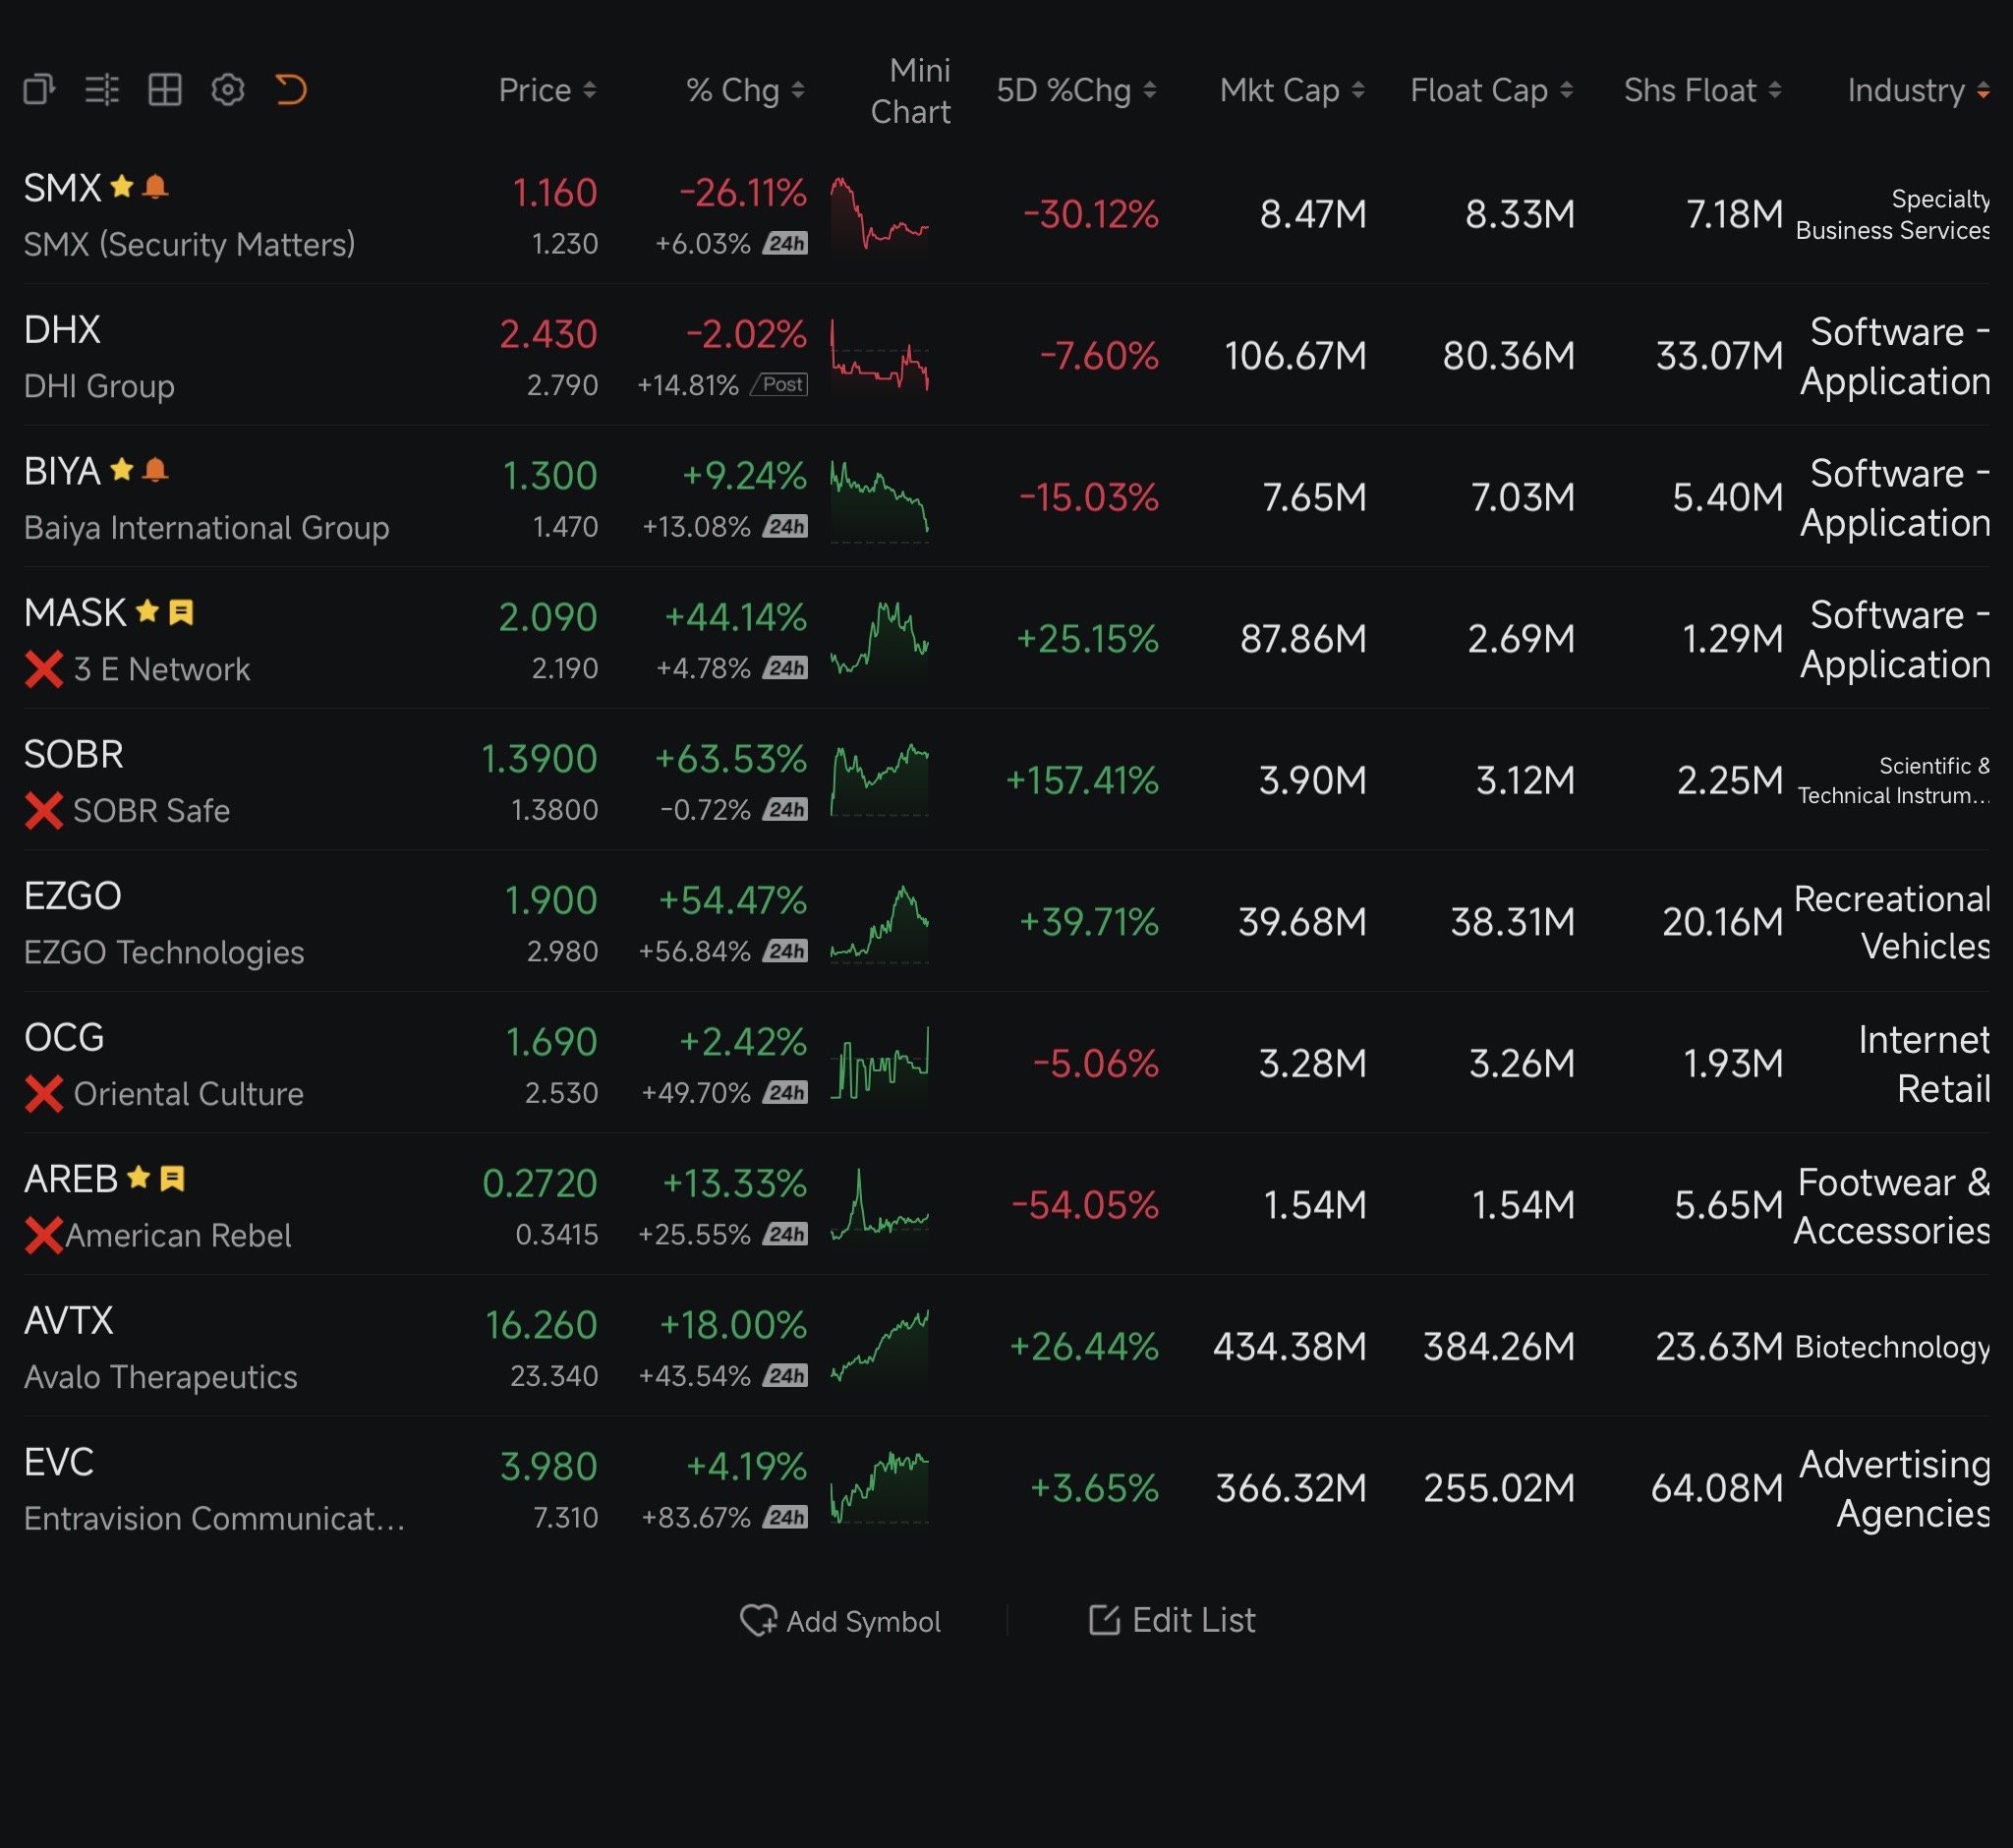Viewport: 2013px width, 1848px height.
Task: Sort the list by 5D %Chg column
Action: click(x=1077, y=90)
